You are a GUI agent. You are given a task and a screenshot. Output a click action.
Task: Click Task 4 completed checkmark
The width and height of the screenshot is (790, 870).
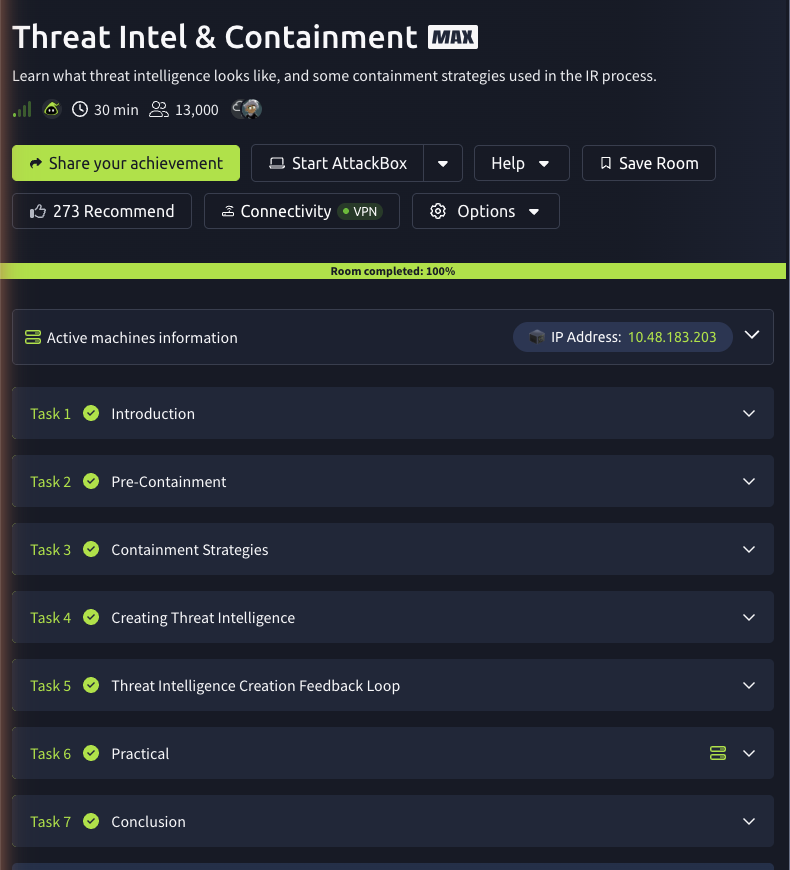(91, 617)
